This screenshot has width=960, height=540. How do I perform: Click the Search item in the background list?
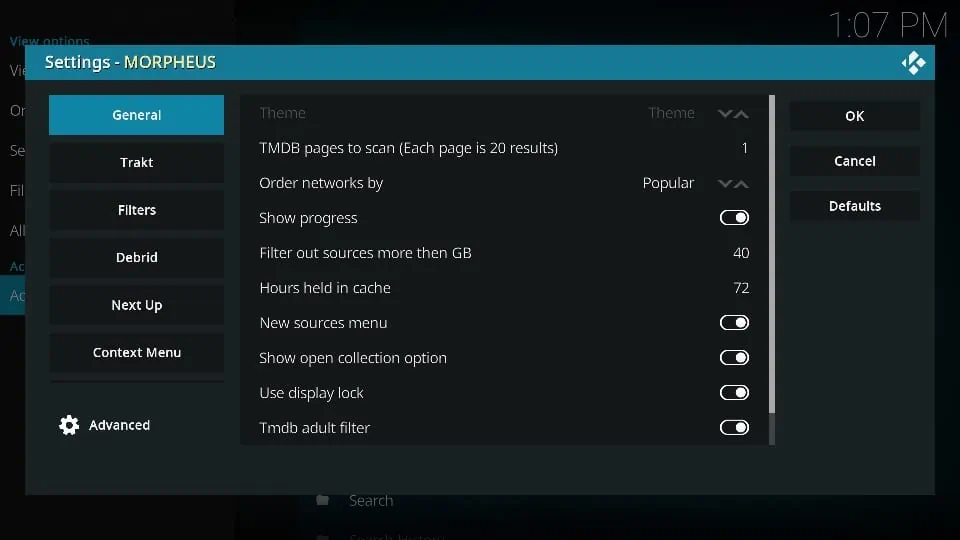[371, 500]
